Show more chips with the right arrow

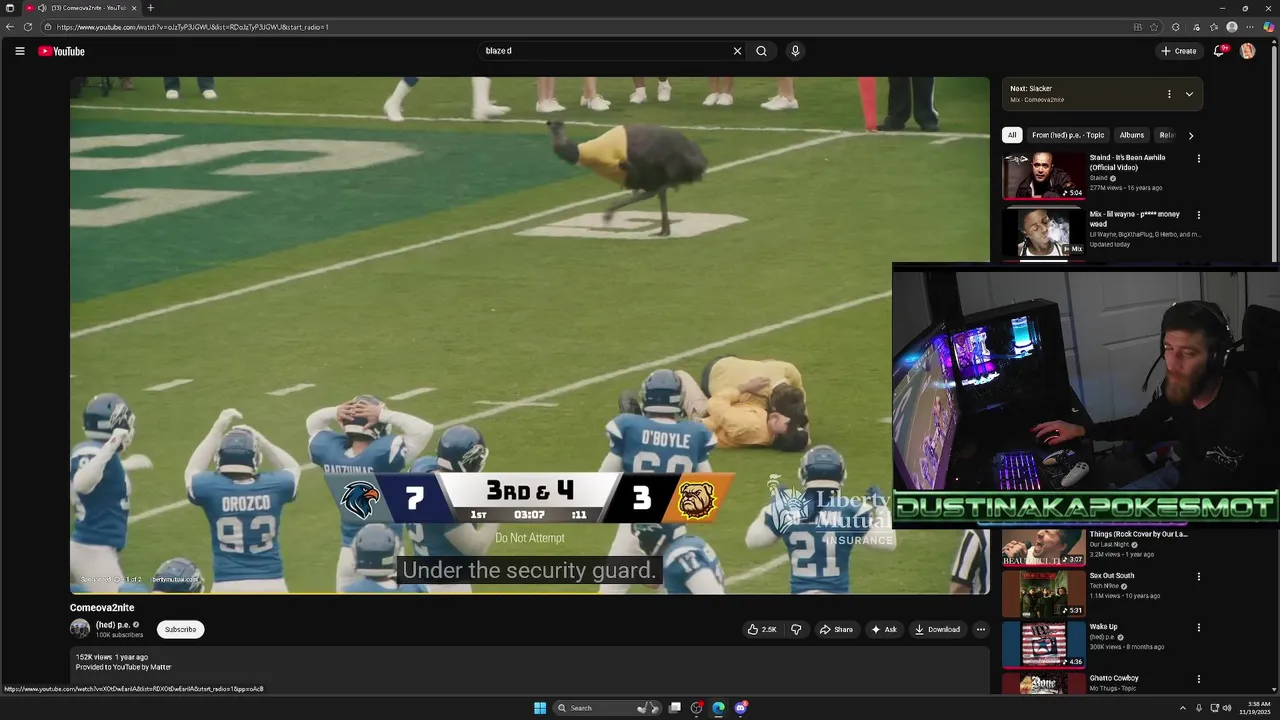1190,135
